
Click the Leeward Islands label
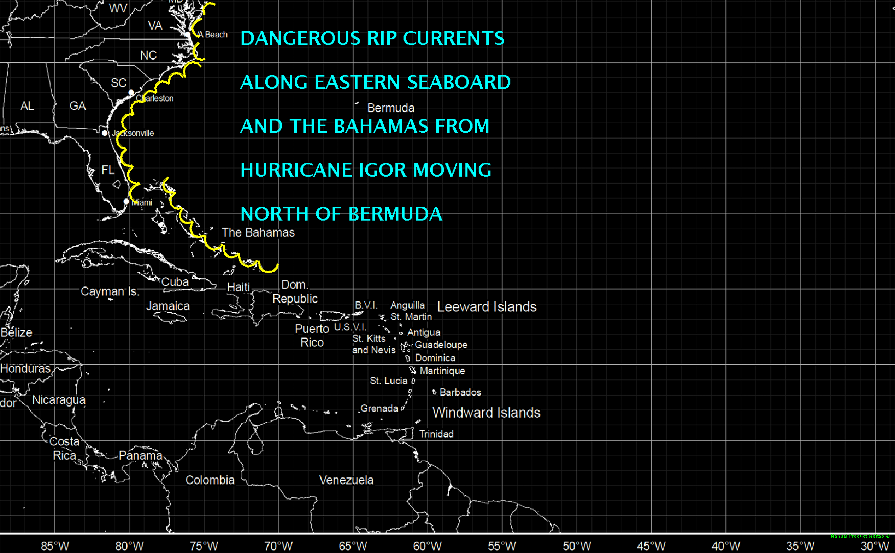pos(487,307)
